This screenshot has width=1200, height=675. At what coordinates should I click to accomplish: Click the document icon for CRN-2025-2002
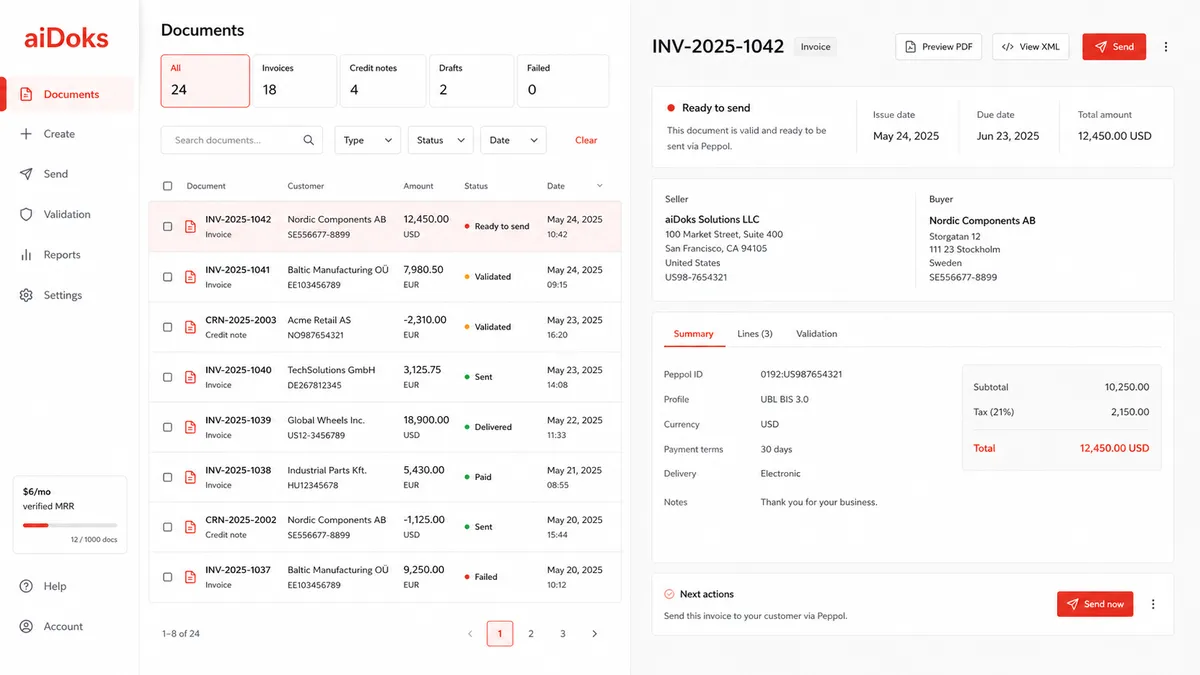pos(190,527)
